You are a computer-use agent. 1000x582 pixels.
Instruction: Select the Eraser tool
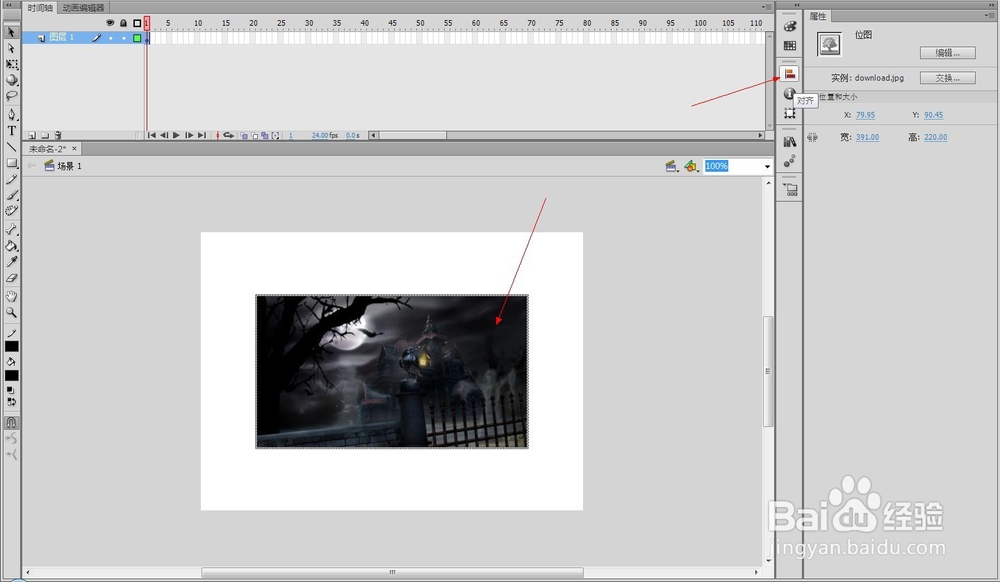pyautogui.click(x=11, y=278)
